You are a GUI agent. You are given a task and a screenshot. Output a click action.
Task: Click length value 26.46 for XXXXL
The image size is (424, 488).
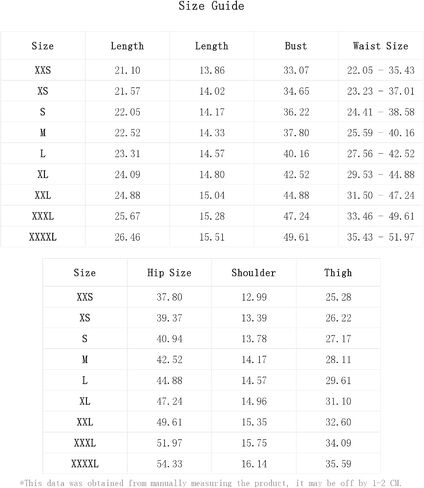coord(127,237)
